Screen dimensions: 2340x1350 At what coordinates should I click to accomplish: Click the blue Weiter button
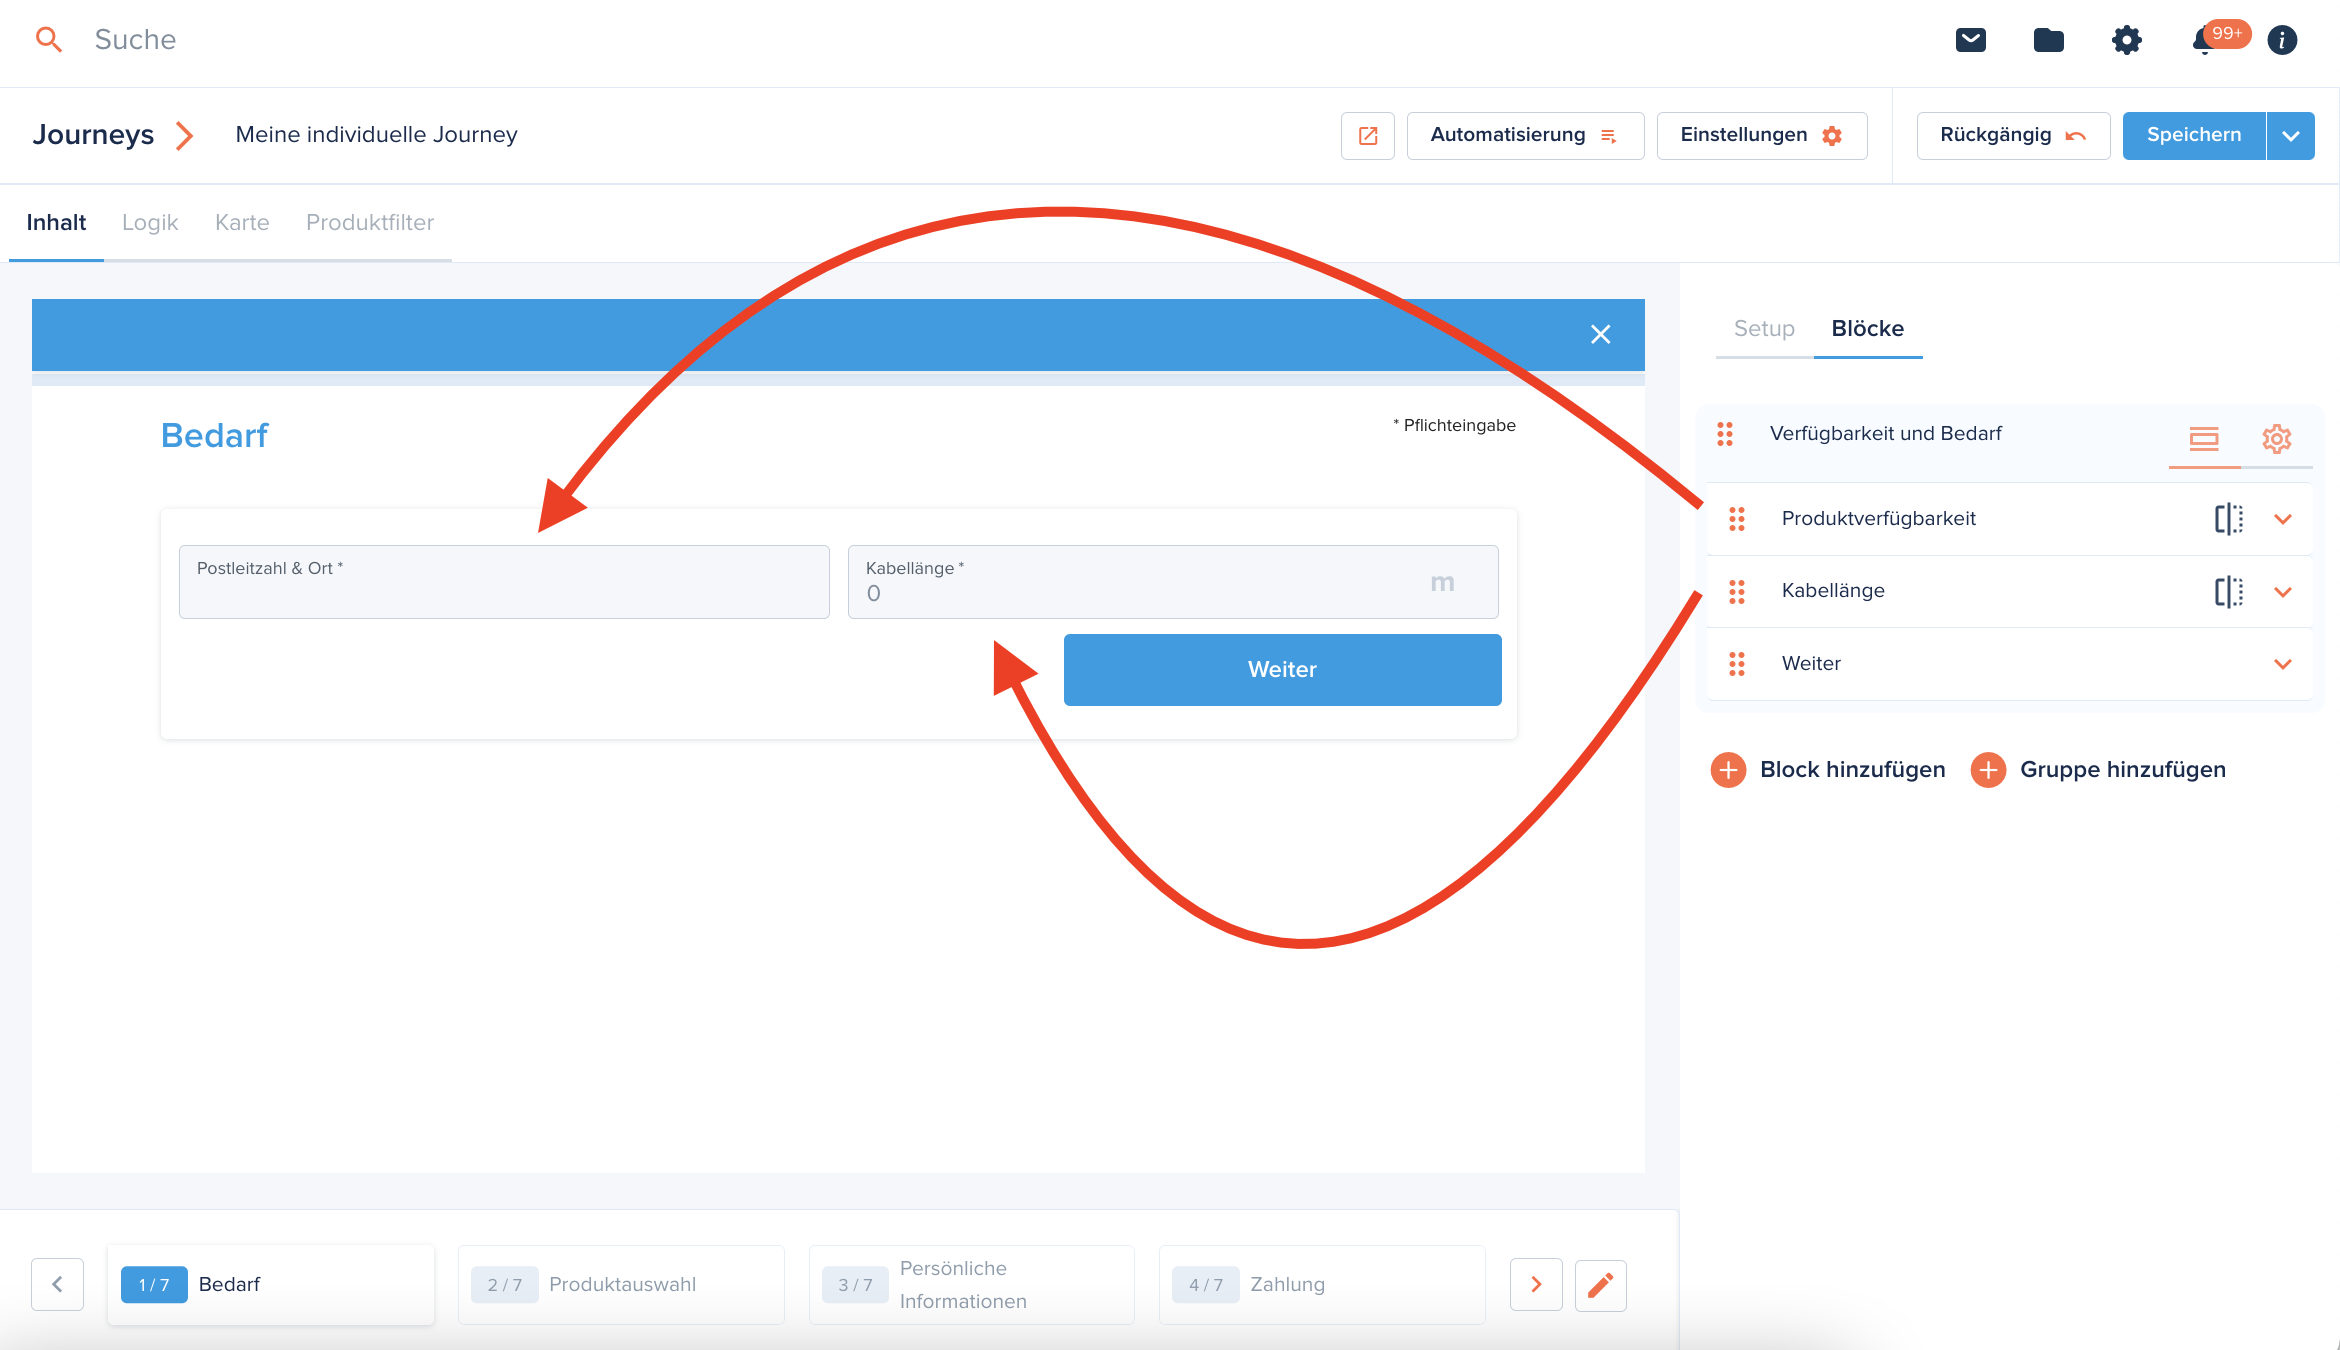[x=1283, y=670]
